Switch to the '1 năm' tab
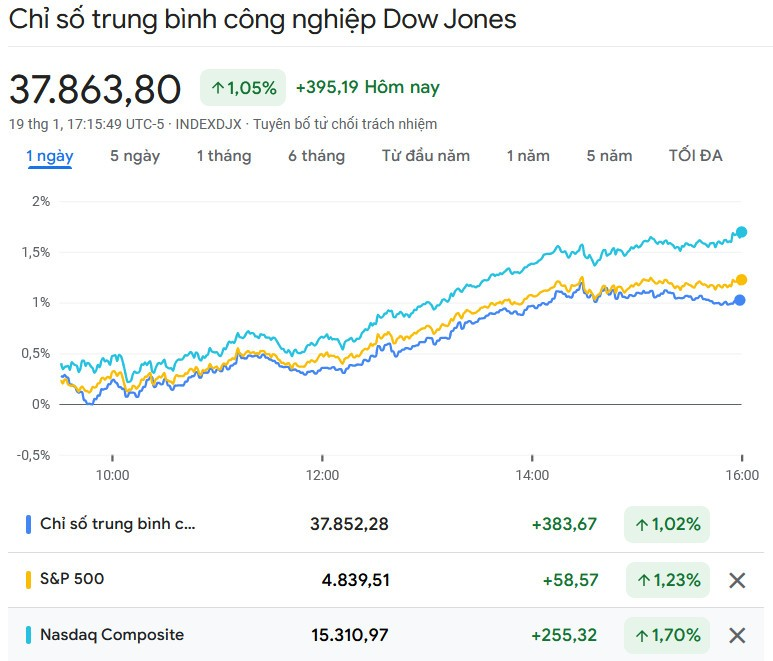Image resolution: width=773 pixels, height=661 pixels. [x=528, y=156]
